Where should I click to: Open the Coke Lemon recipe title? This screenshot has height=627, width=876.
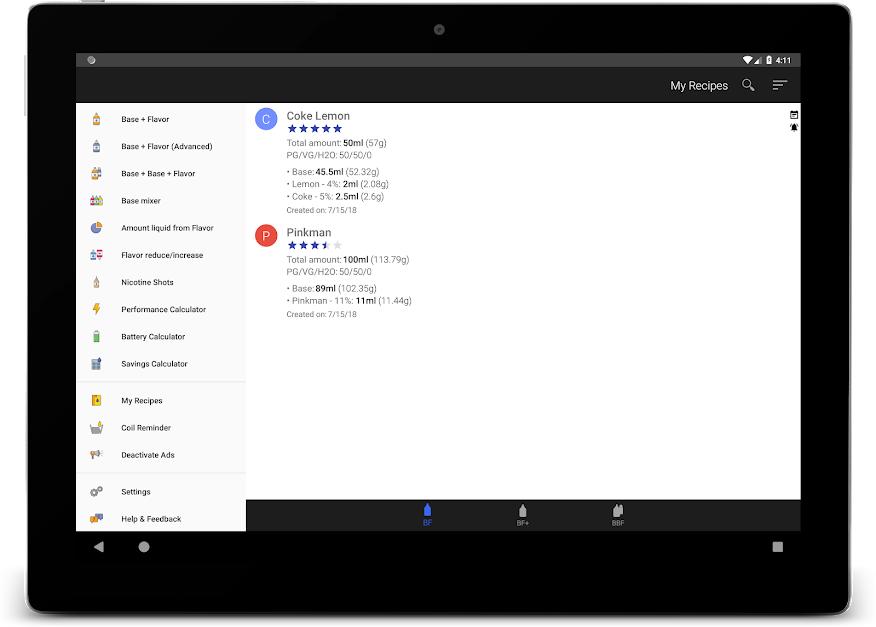(318, 116)
